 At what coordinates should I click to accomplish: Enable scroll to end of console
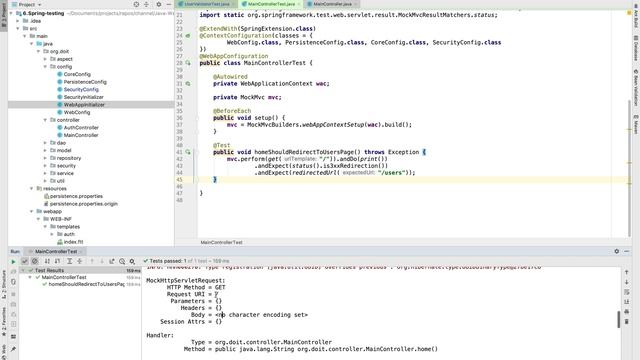627,302
